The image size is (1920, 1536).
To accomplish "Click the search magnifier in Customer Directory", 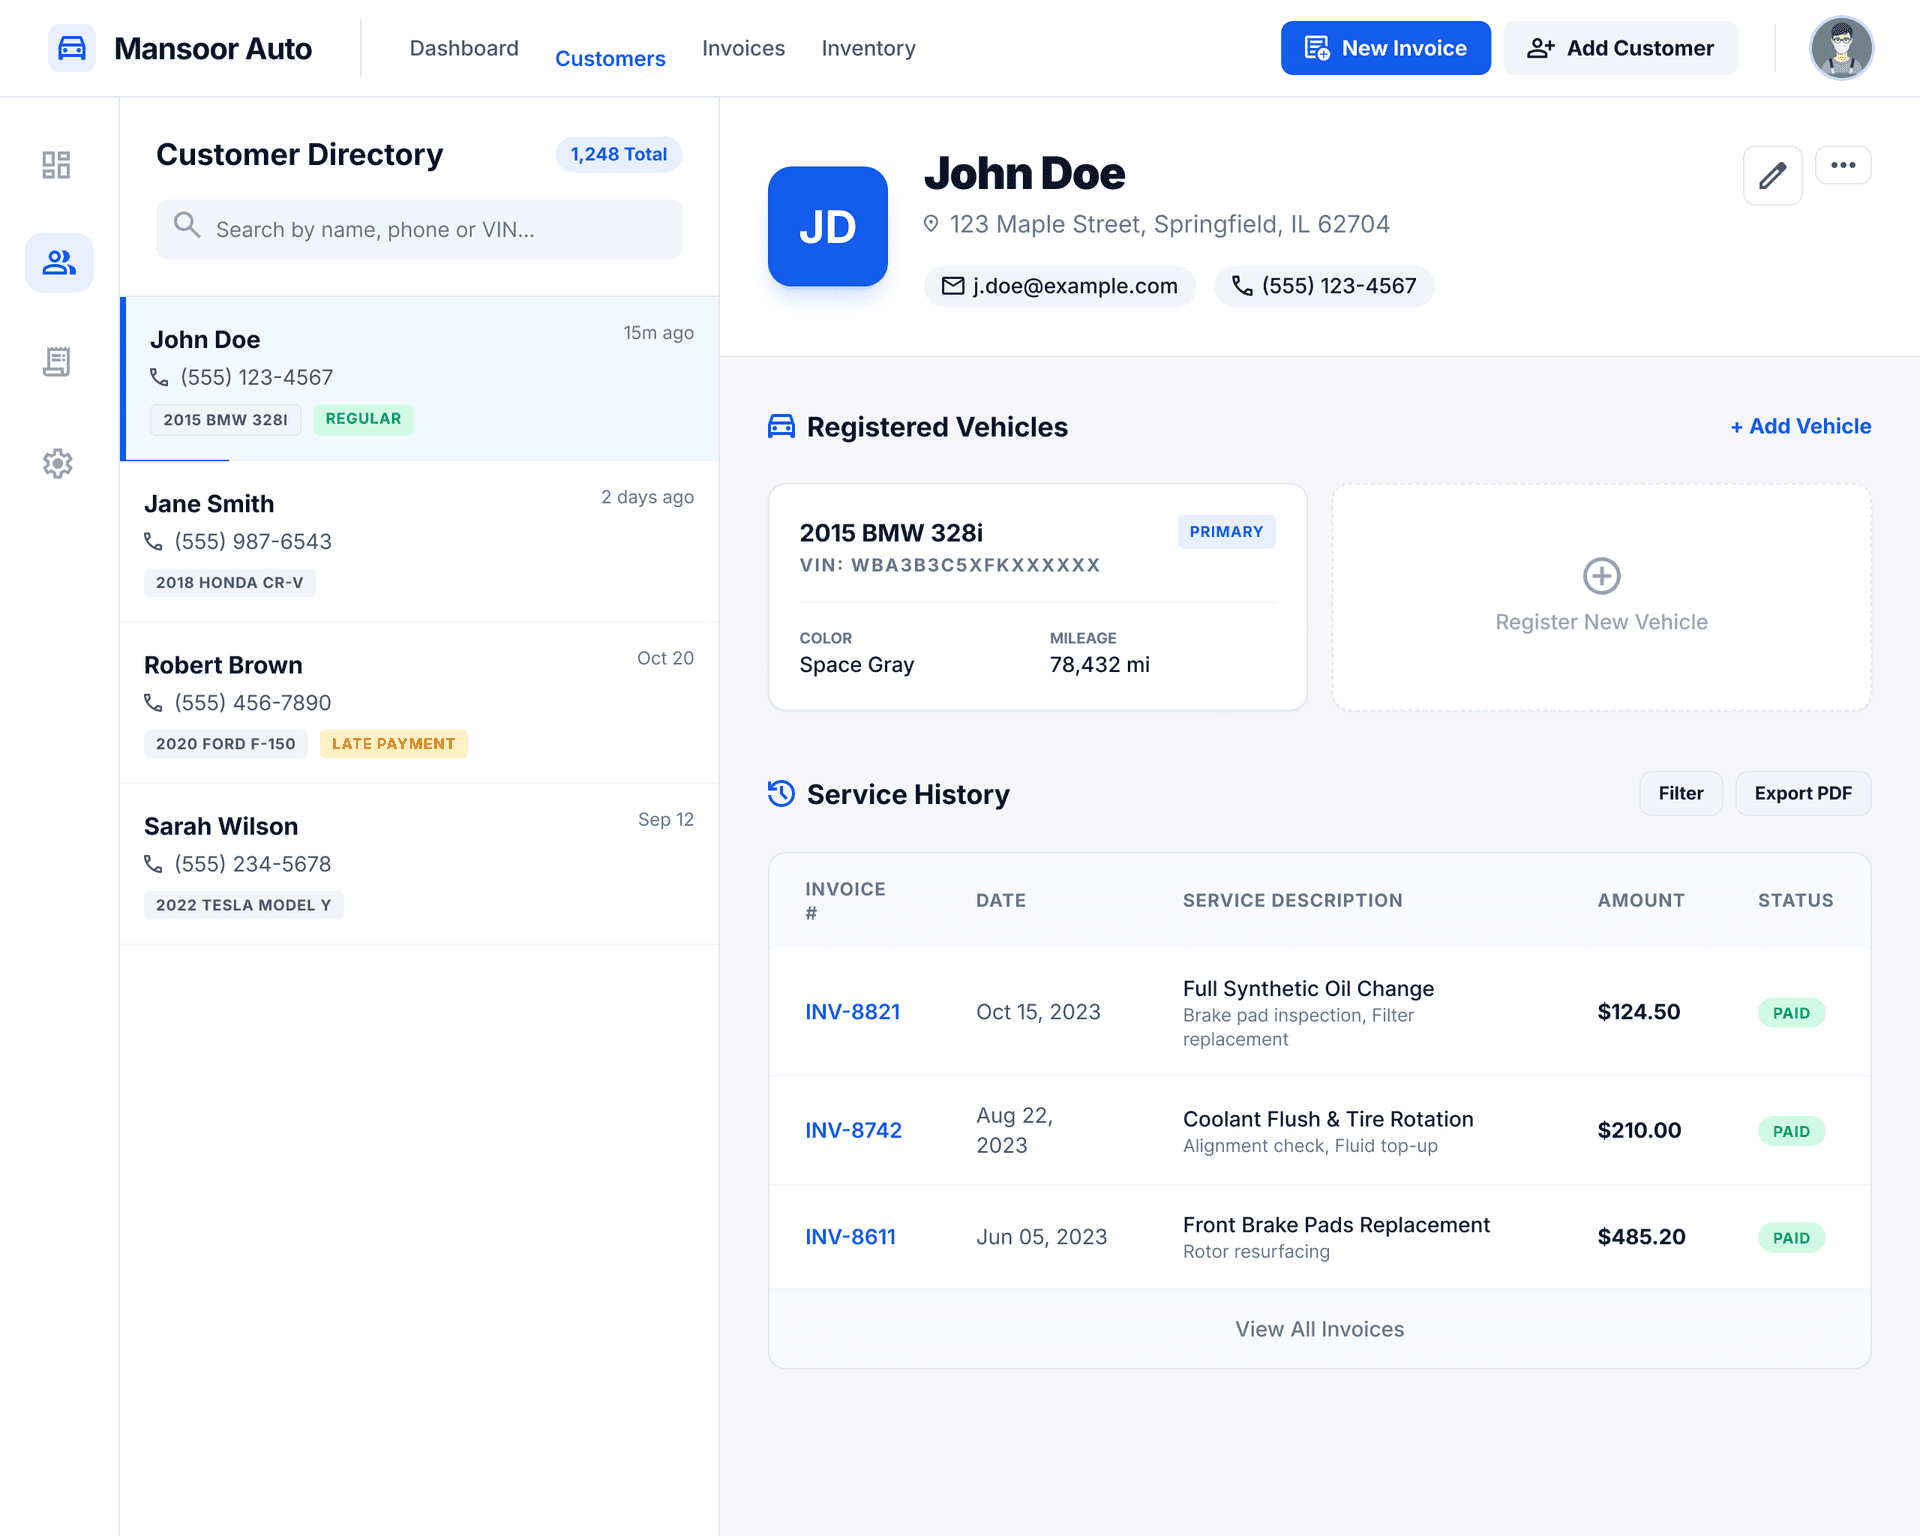I will (x=187, y=229).
